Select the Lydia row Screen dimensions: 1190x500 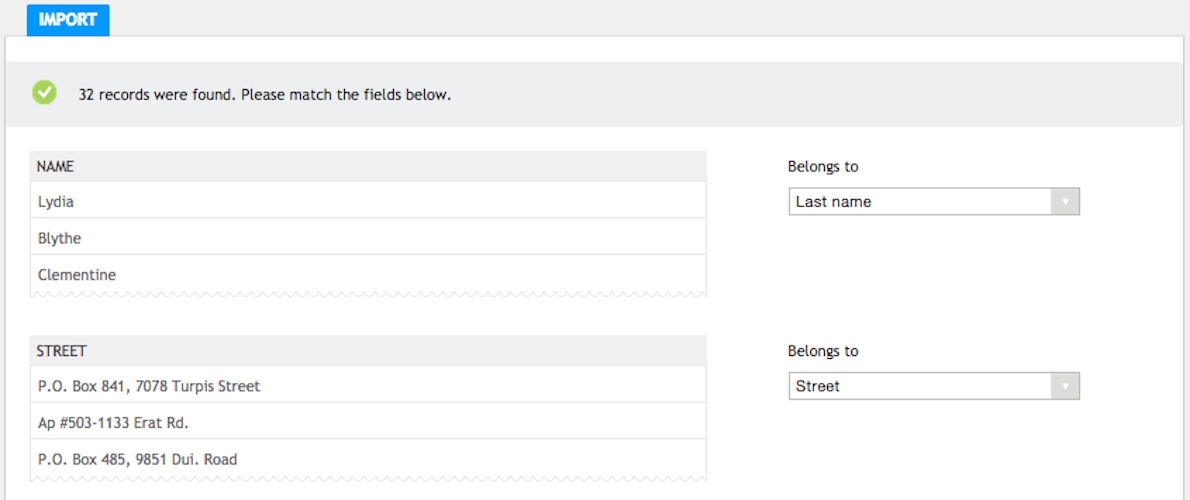coord(368,201)
